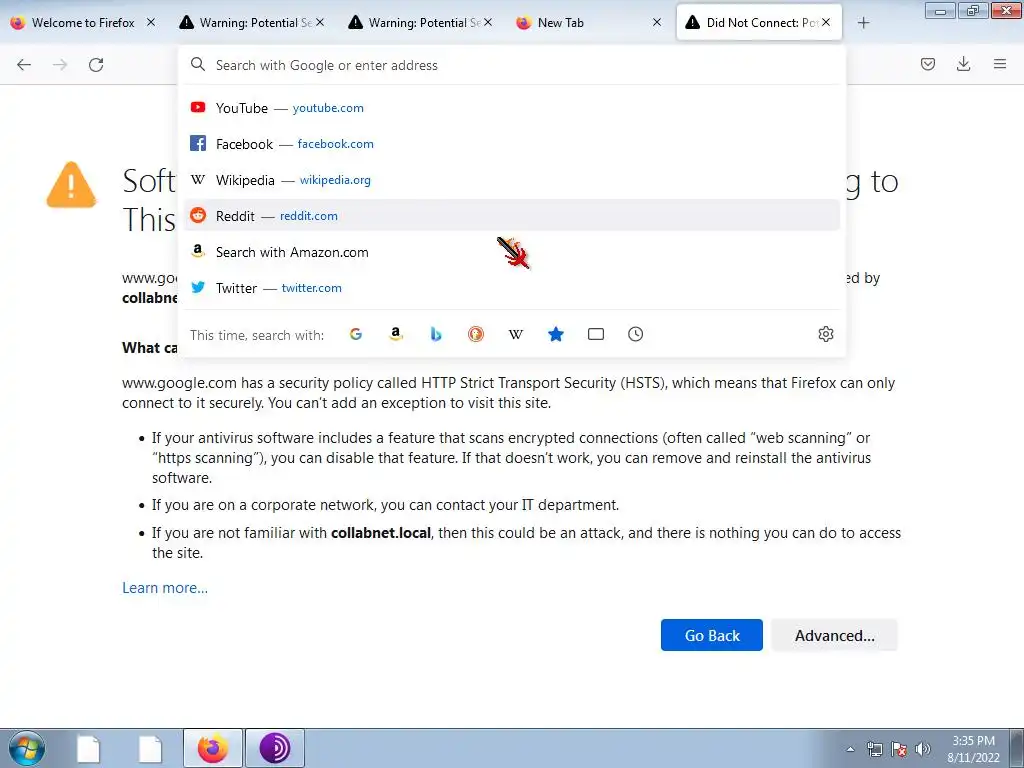Image resolution: width=1024 pixels, height=768 pixels.
Task: Select the Did Not Connect tab
Action: pos(759,22)
